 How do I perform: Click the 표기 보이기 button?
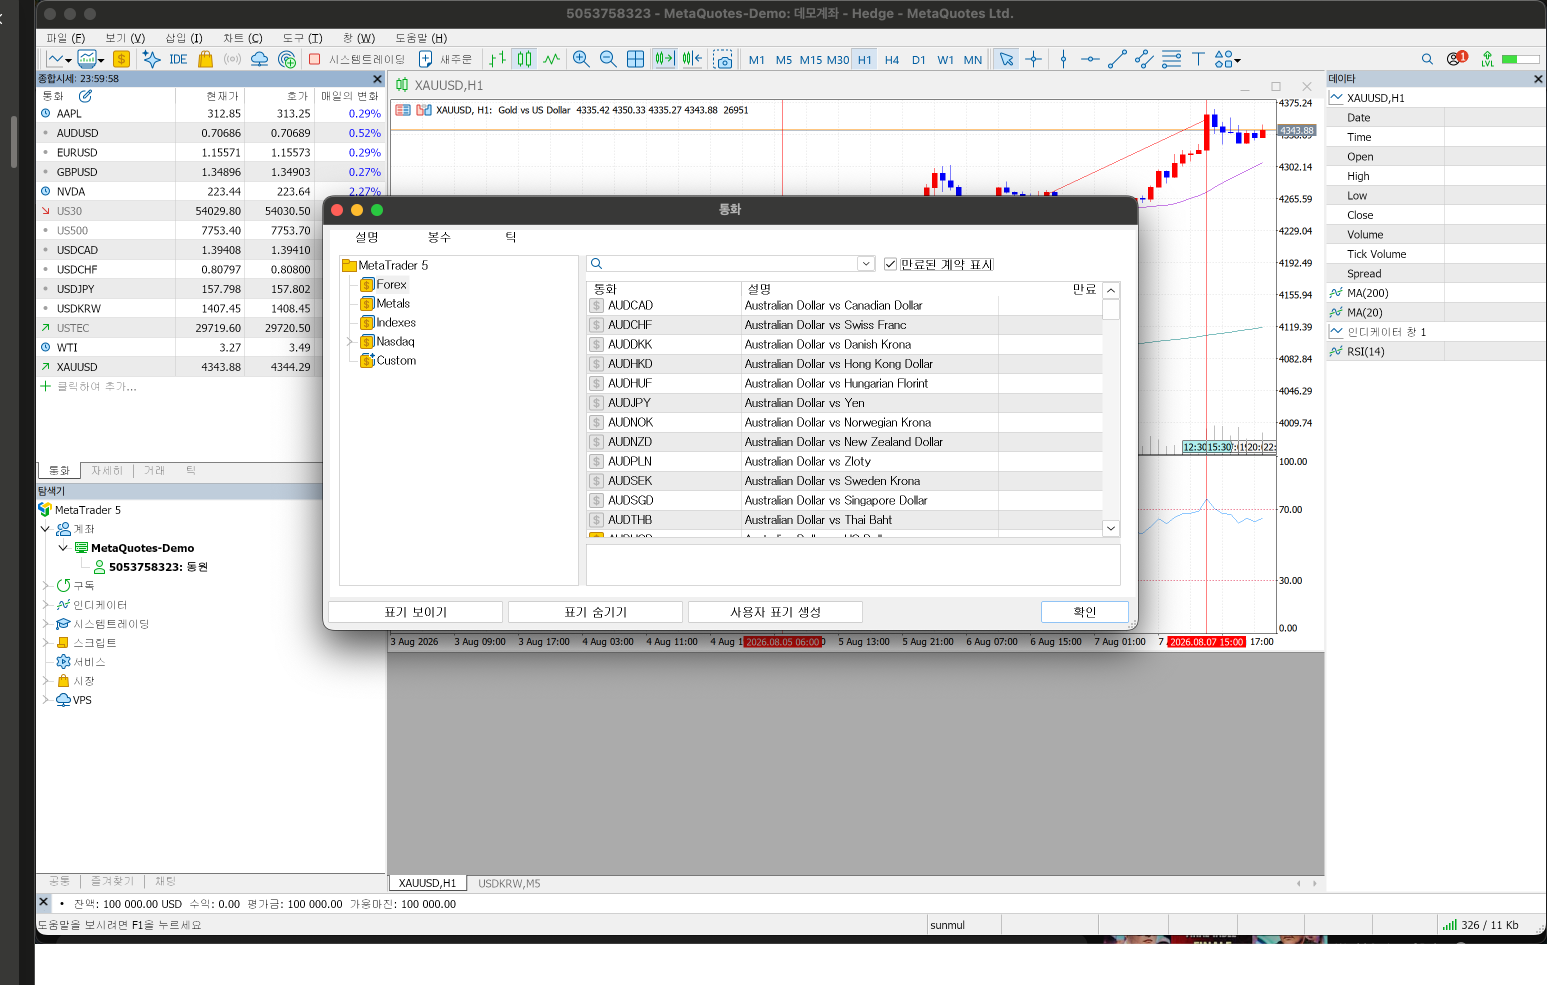(x=415, y=612)
